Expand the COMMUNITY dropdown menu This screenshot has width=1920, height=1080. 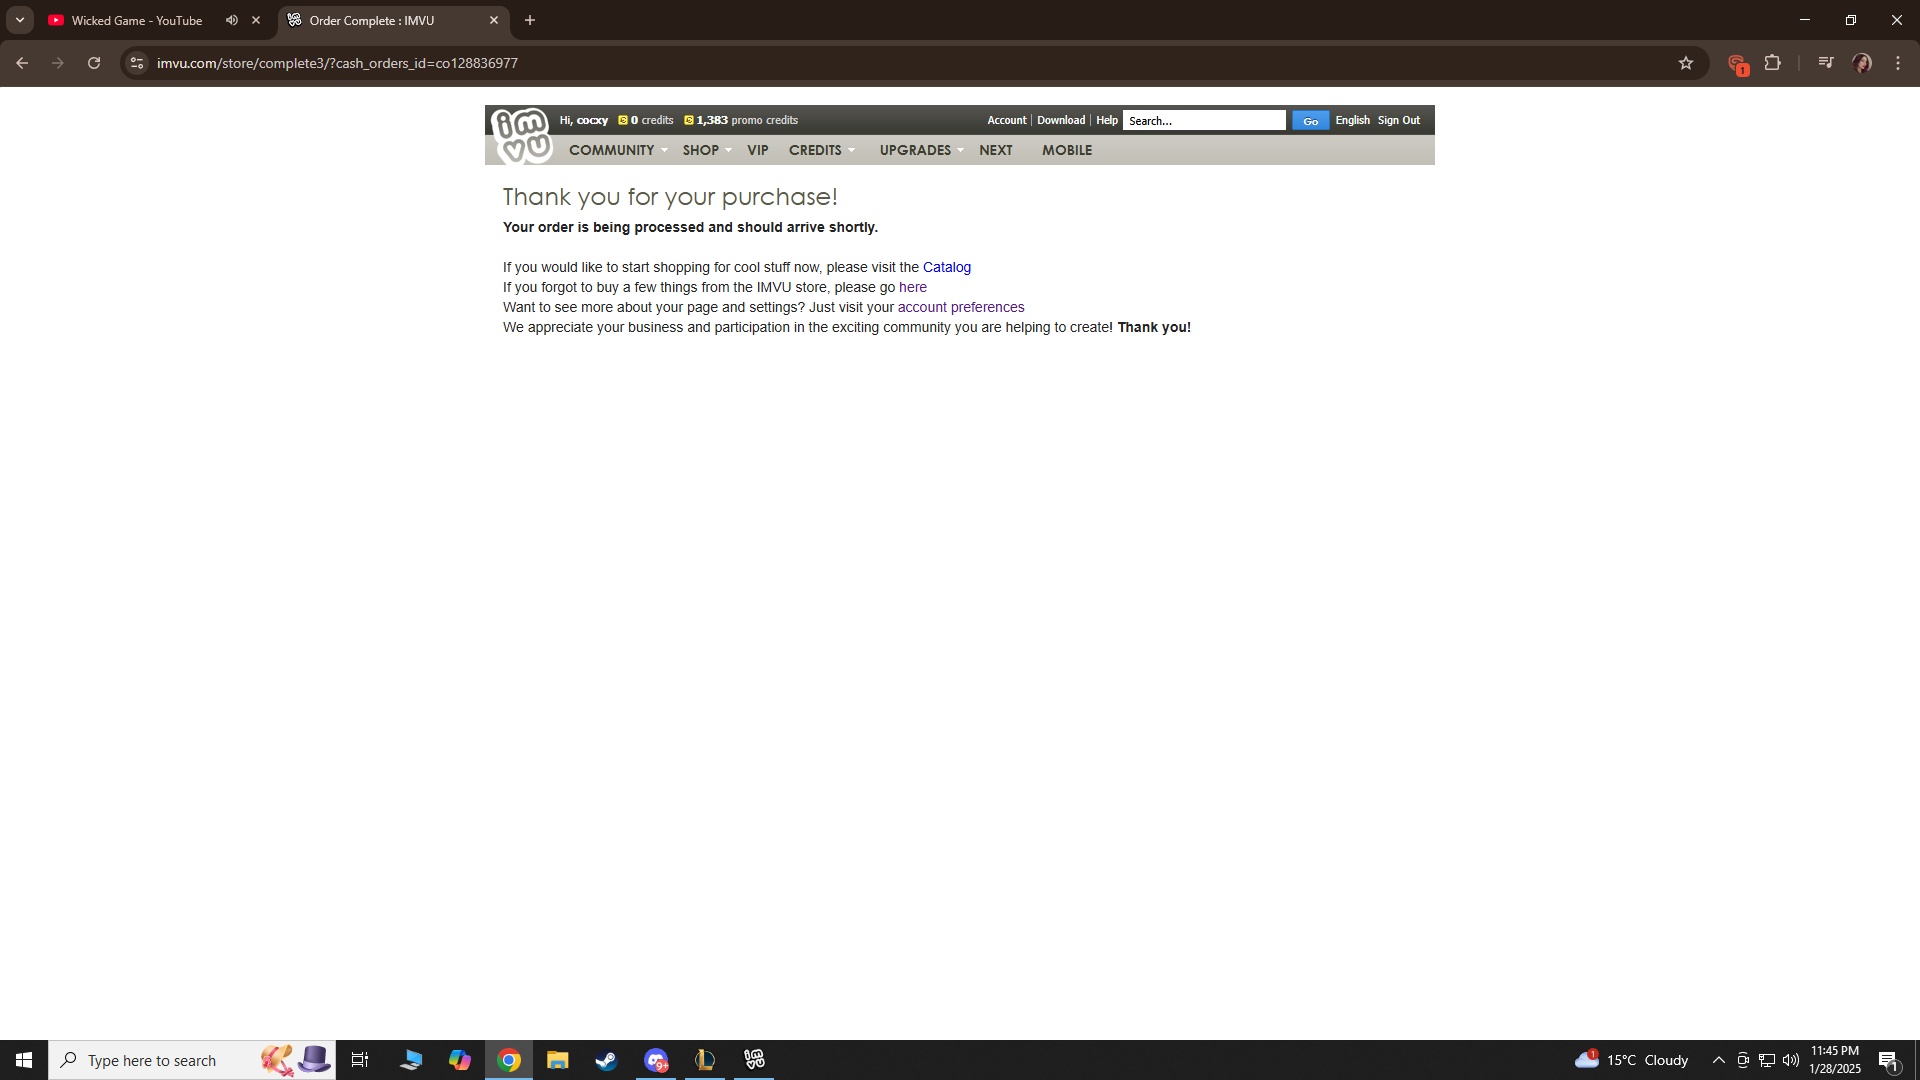pyautogui.click(x=617, y=150)
